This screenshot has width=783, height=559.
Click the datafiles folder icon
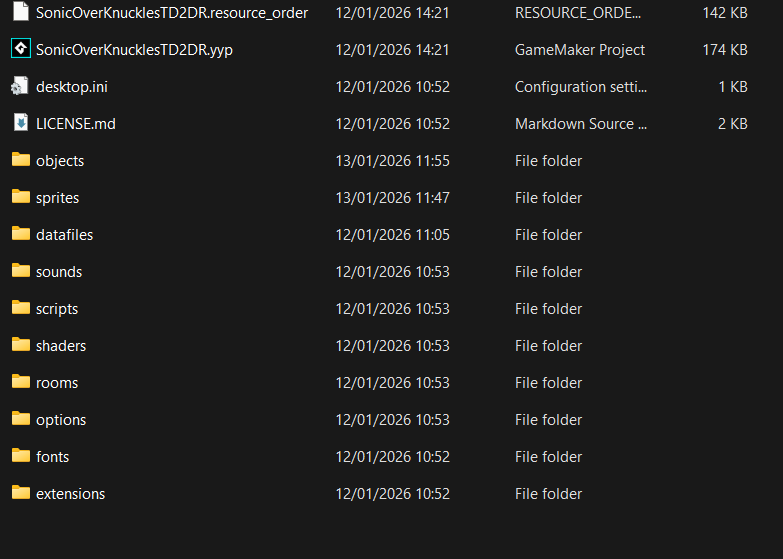(21, 234)
